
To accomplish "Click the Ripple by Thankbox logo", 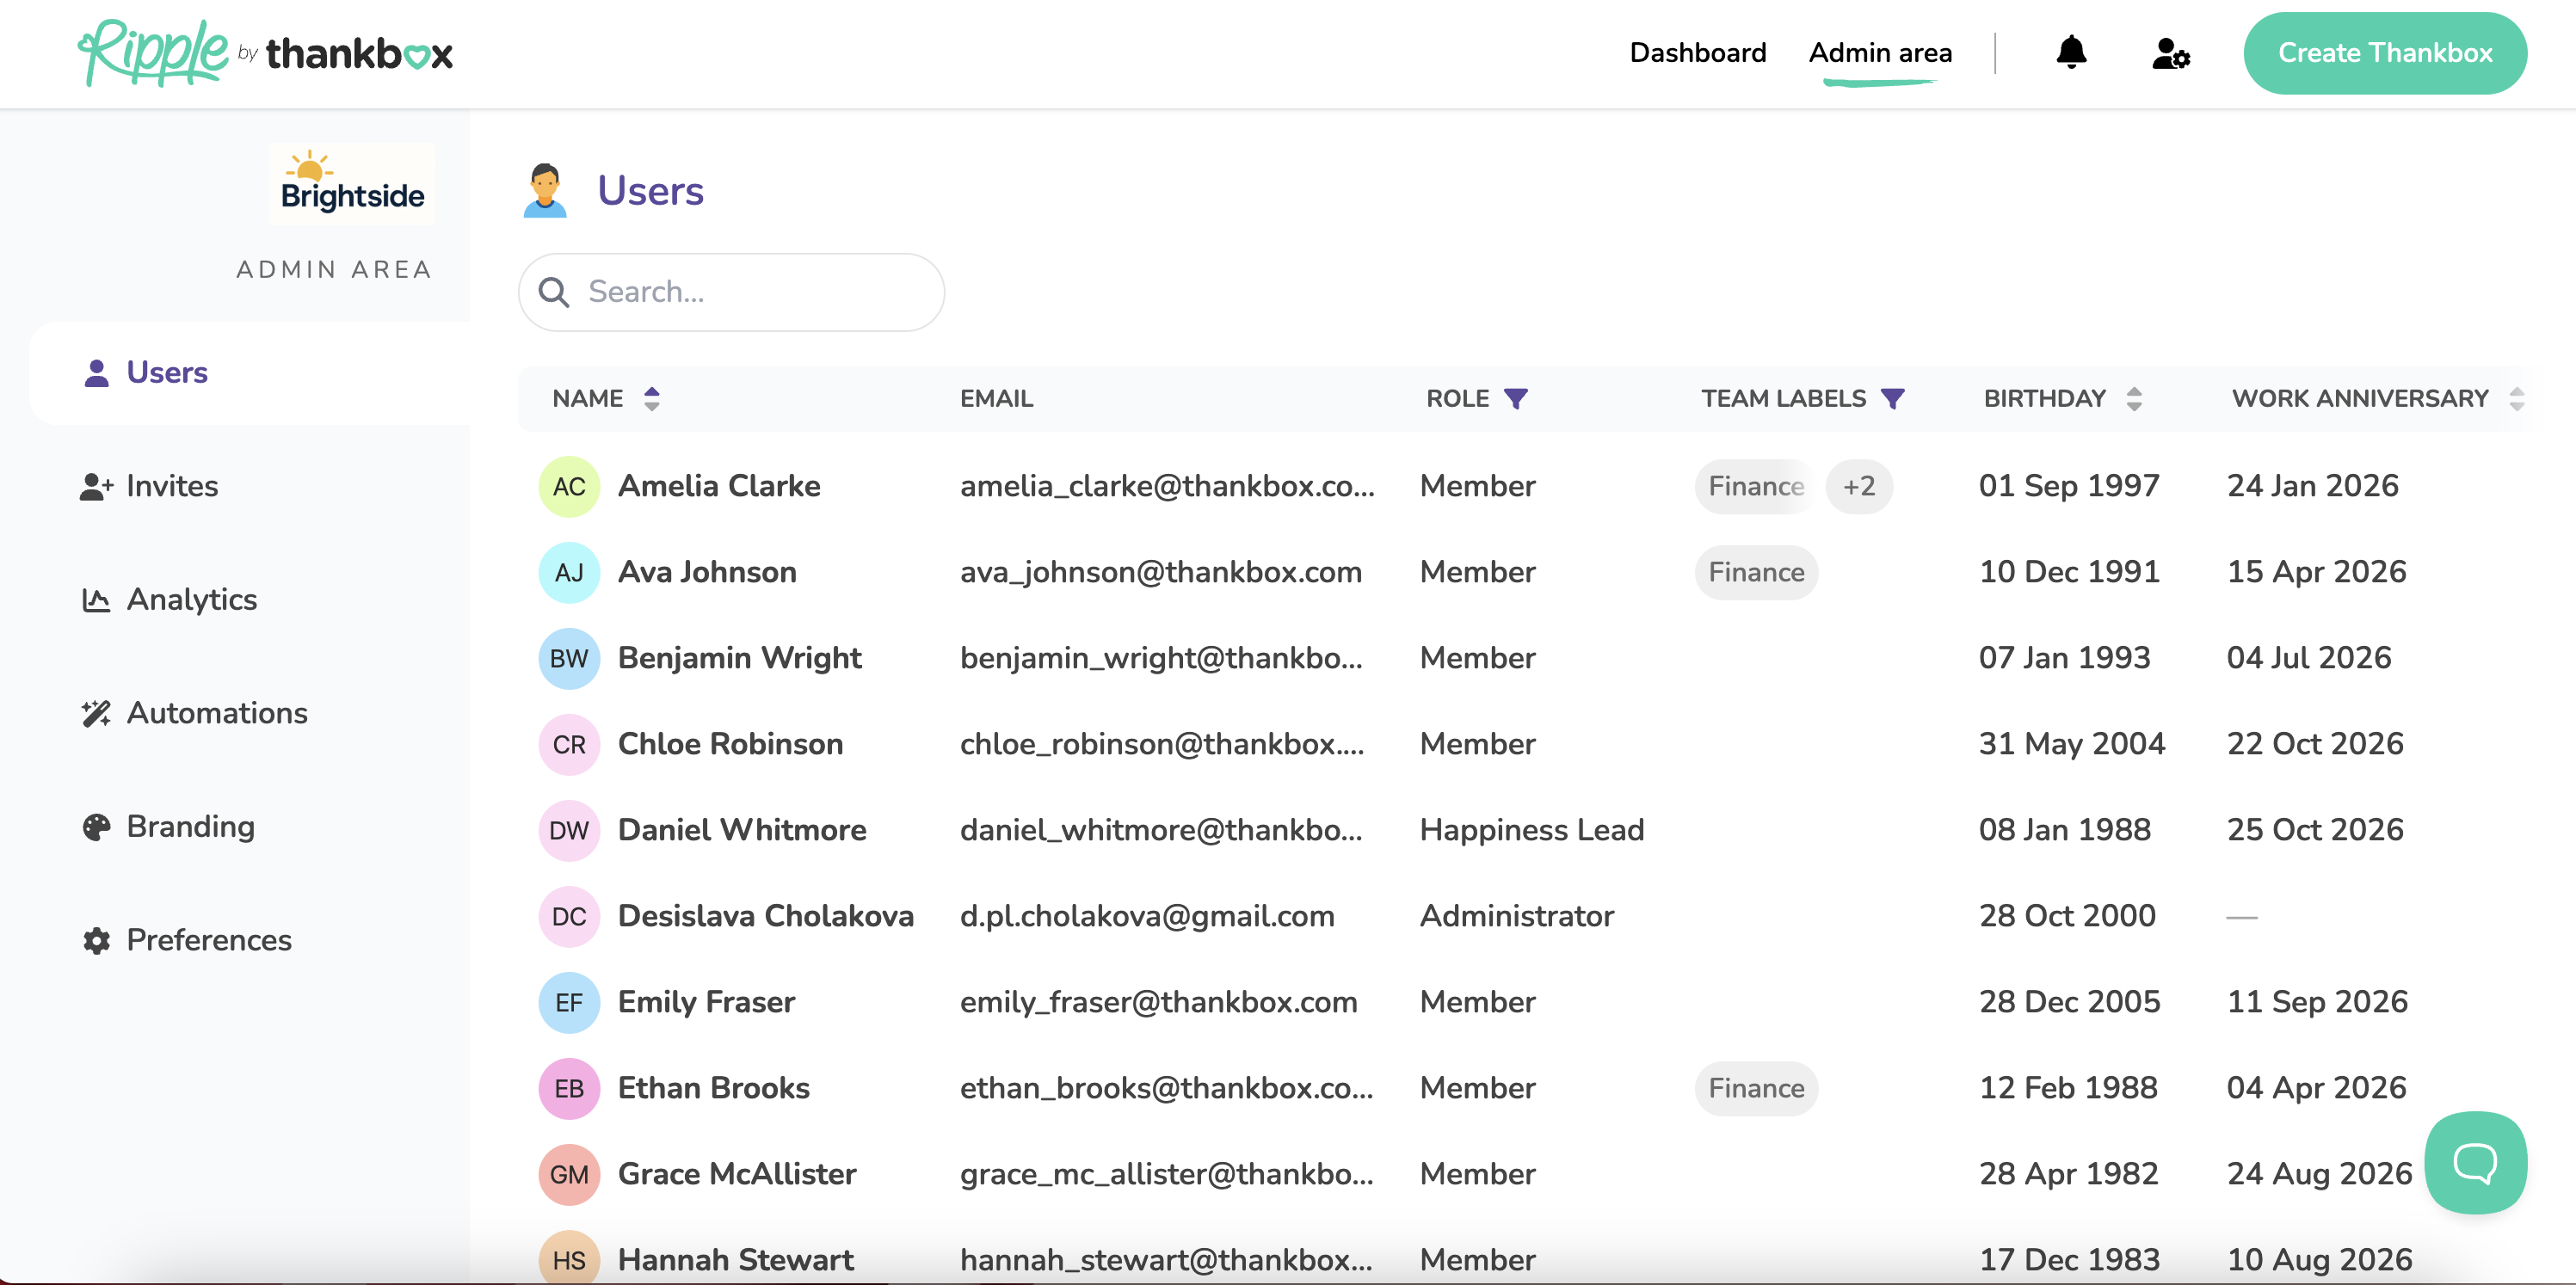I will [x=265, y=53].
